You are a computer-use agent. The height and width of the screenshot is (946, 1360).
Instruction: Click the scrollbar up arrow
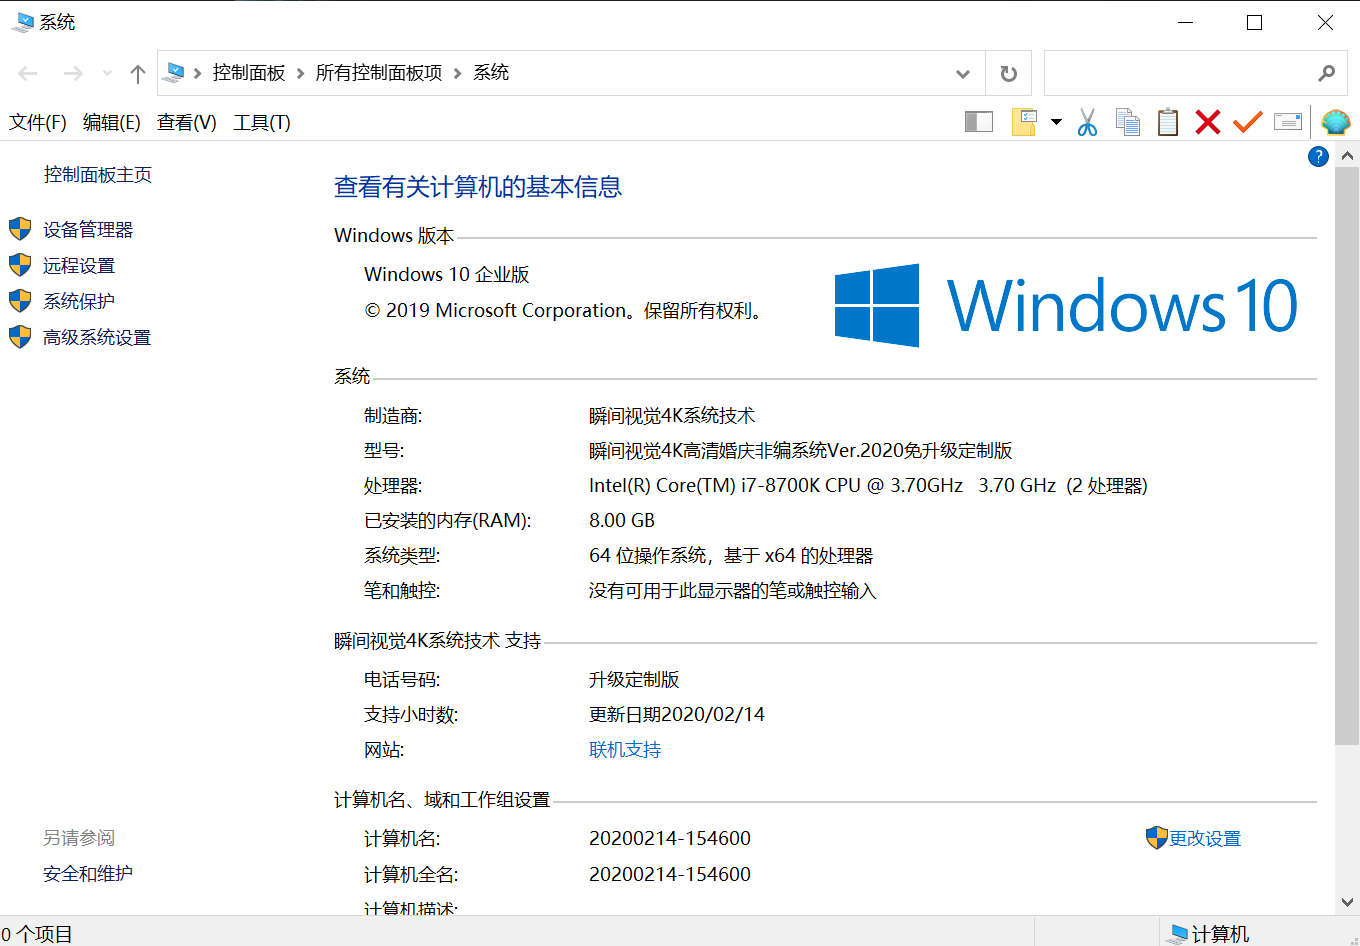click(1347, 156)
